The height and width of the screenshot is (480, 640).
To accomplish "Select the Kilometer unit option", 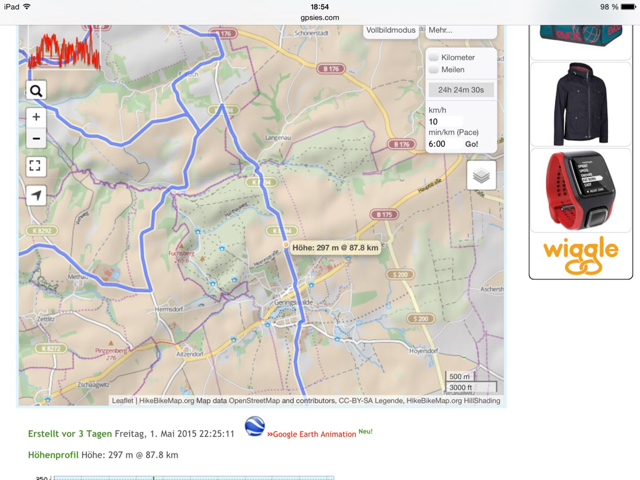I will (434, 57).
